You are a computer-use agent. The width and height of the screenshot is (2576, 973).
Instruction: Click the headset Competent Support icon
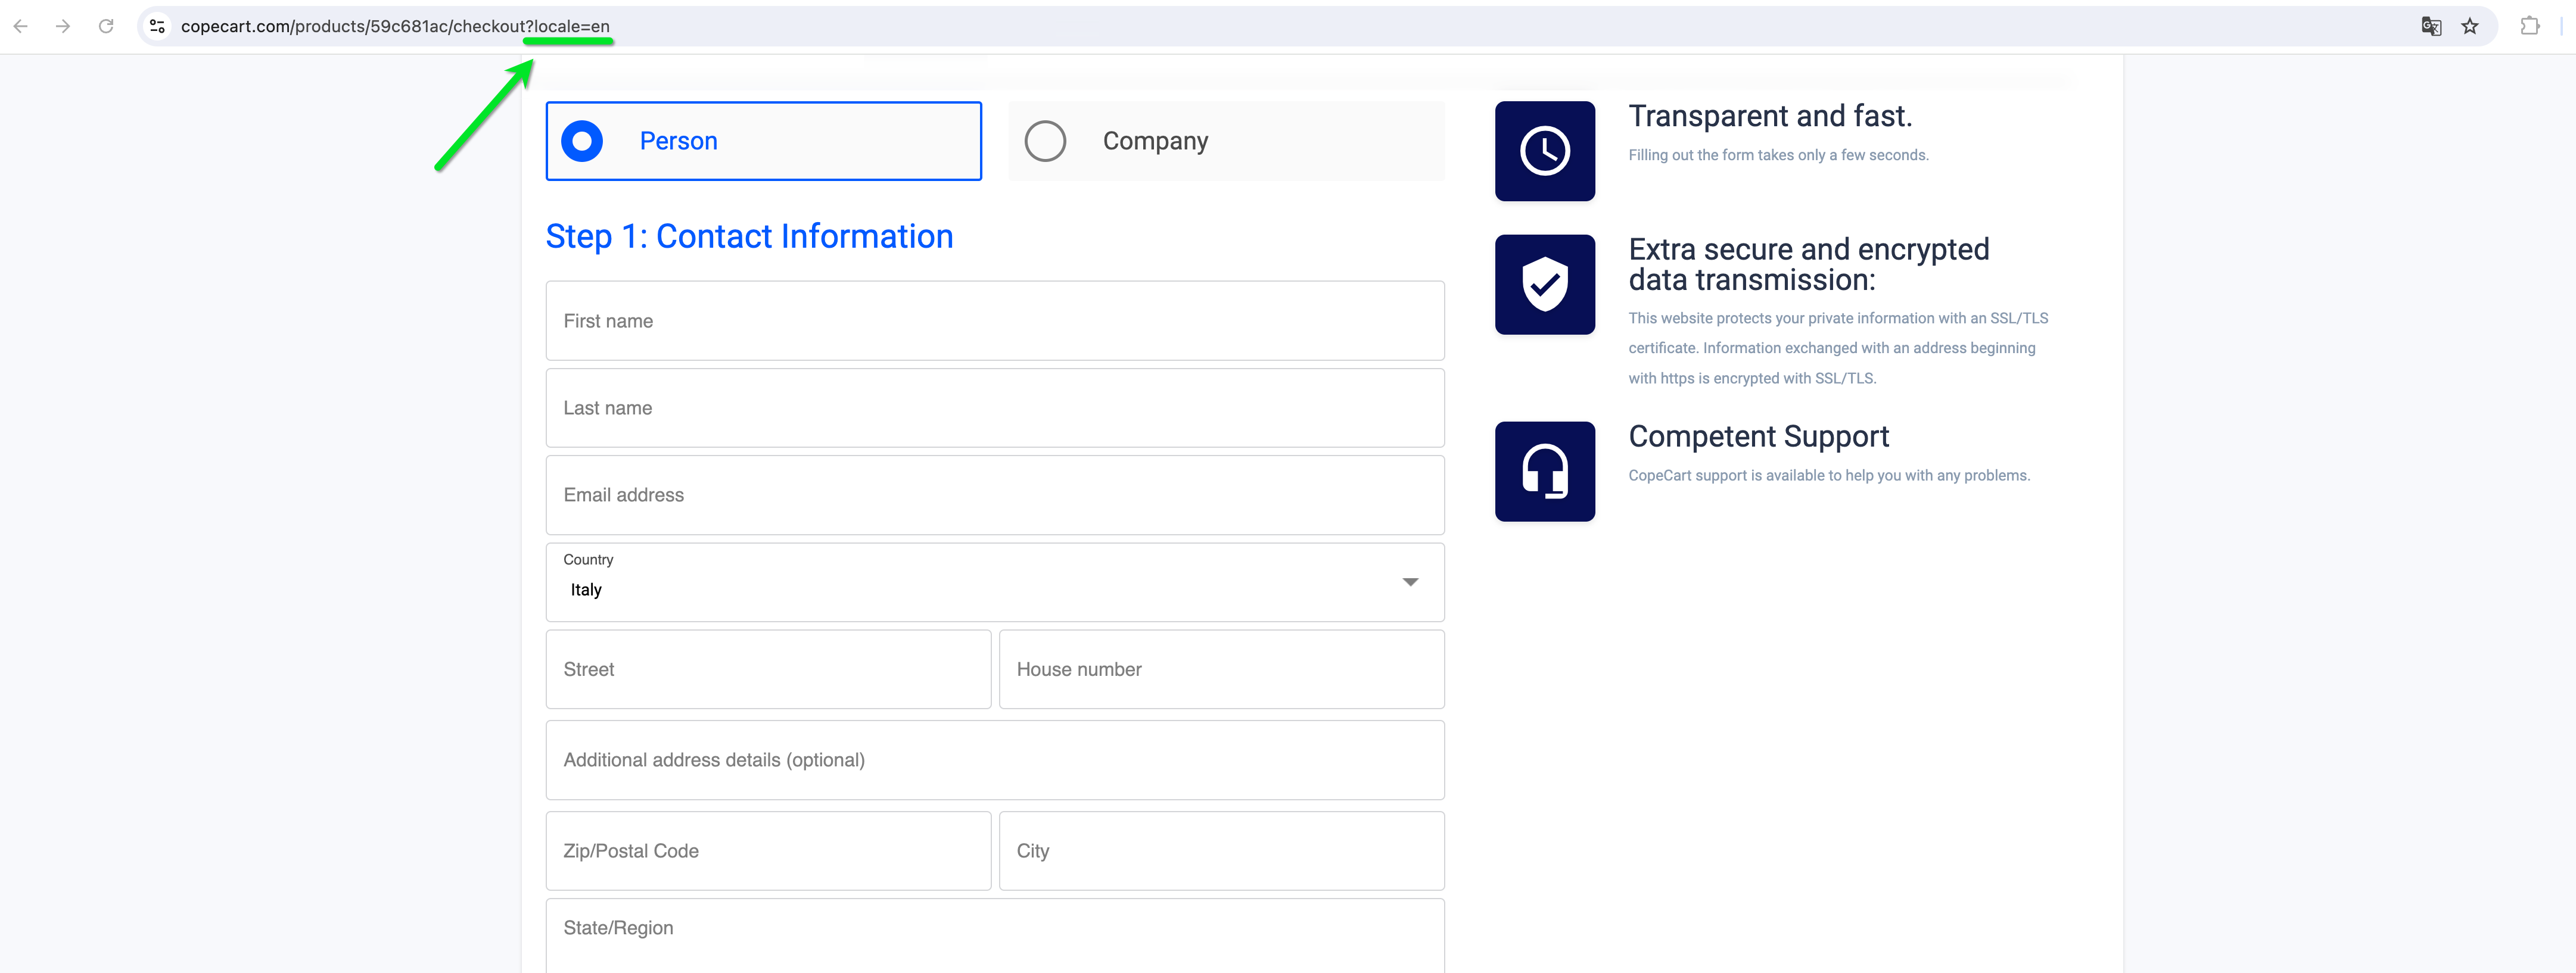[x=1544, y=471]
